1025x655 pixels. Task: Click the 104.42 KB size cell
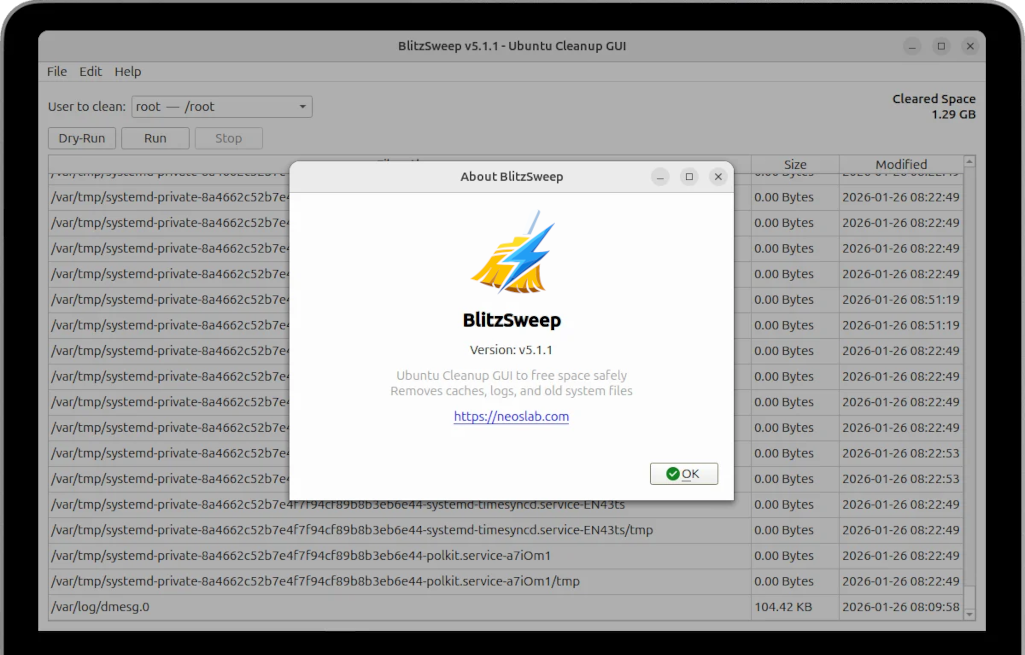click(x=795, y=607)
